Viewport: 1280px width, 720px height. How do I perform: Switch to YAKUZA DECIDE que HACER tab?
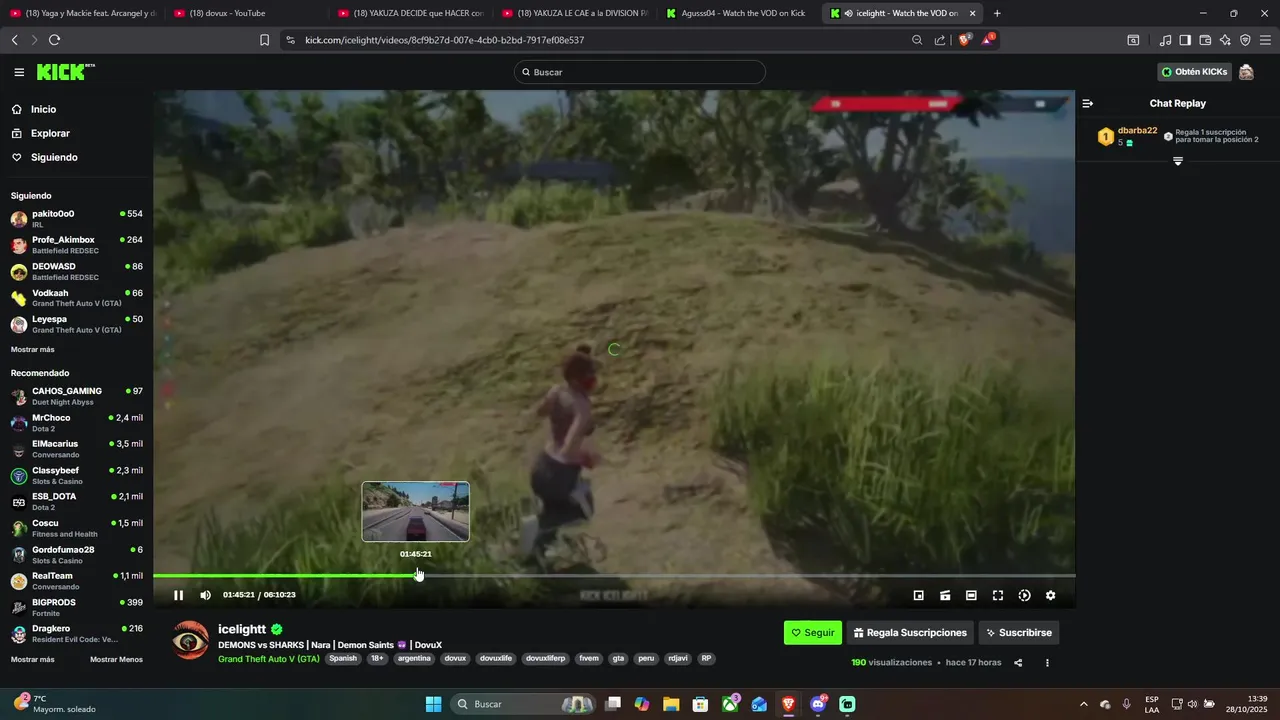point(412,13)
